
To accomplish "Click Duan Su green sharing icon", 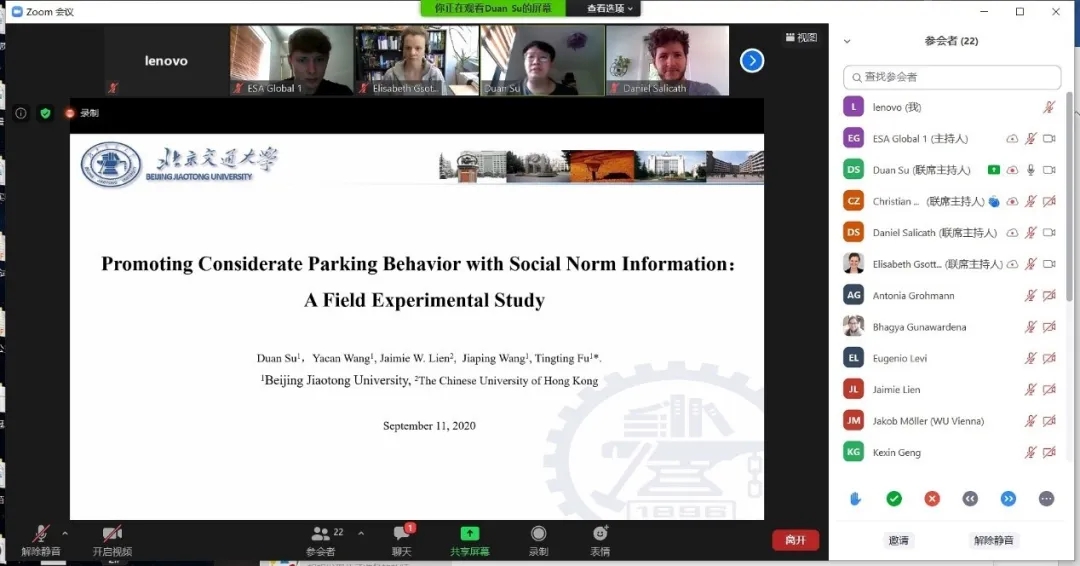I will (x=993, y=169).
